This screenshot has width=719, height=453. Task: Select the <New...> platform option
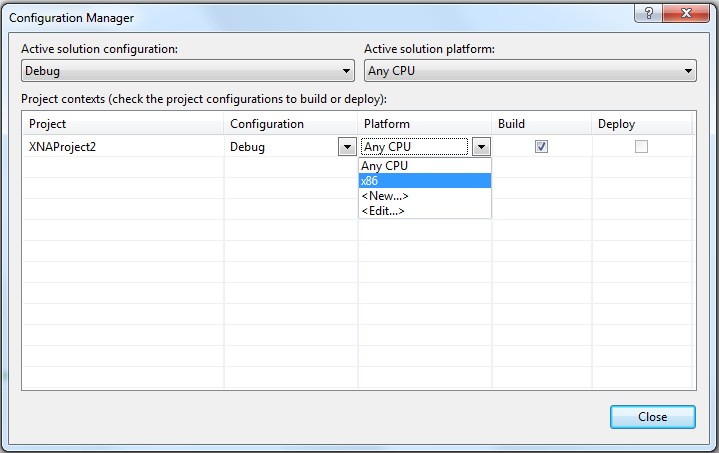425,196
